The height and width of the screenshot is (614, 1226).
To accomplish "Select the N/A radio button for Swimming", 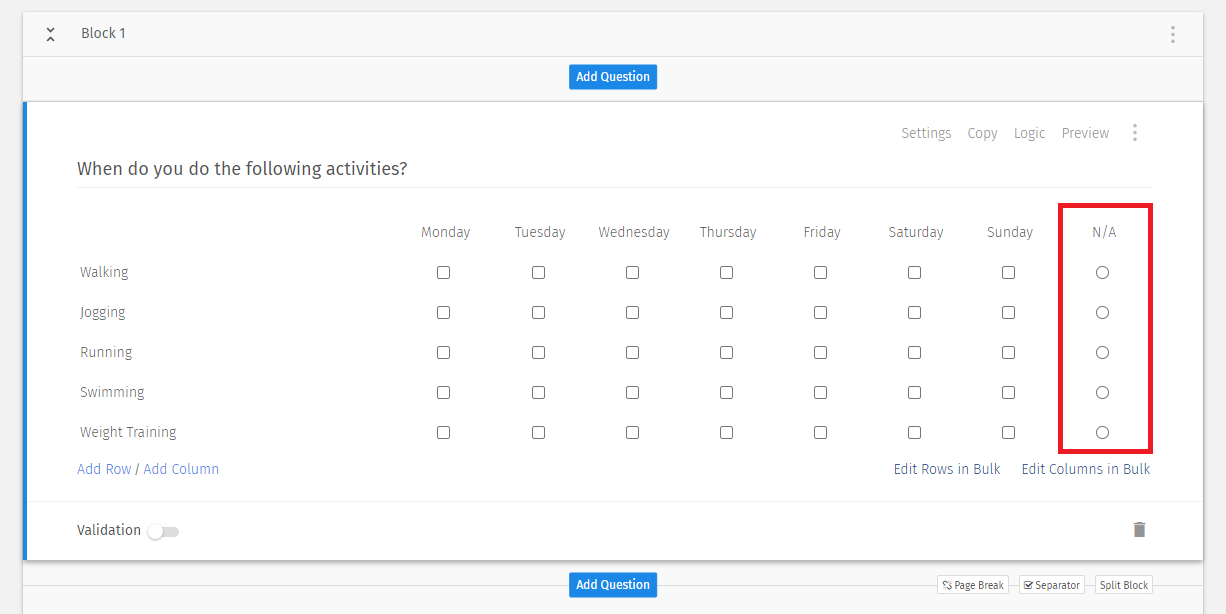I will [1102, 392].
